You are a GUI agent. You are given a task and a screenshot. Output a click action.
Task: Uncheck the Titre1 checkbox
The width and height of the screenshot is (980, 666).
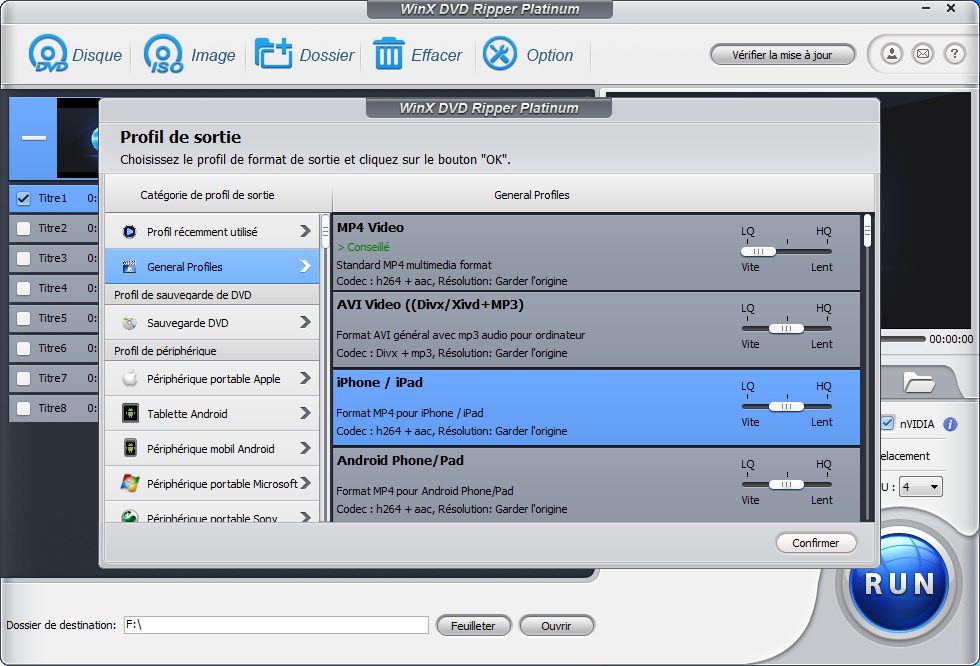coord(24,198)
